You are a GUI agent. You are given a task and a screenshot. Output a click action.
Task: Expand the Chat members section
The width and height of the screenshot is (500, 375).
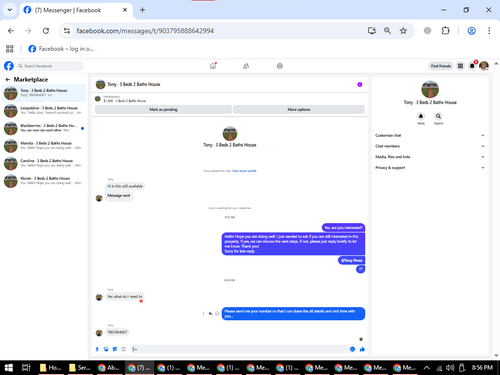click(x=430, y=146)
